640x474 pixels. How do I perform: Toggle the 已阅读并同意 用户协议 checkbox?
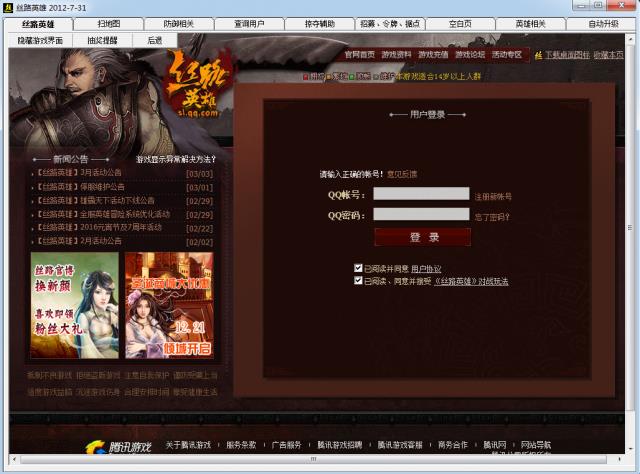click(358, 268)
